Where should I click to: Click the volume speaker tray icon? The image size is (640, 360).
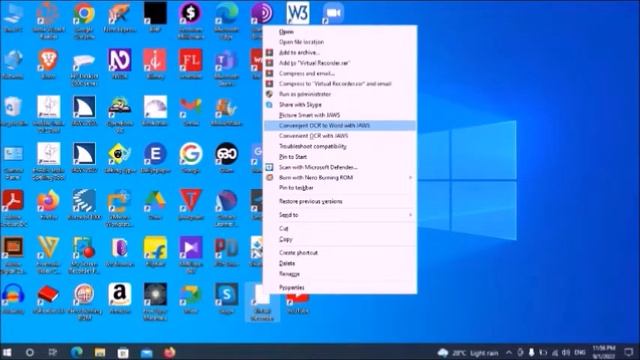click(566, 352)
